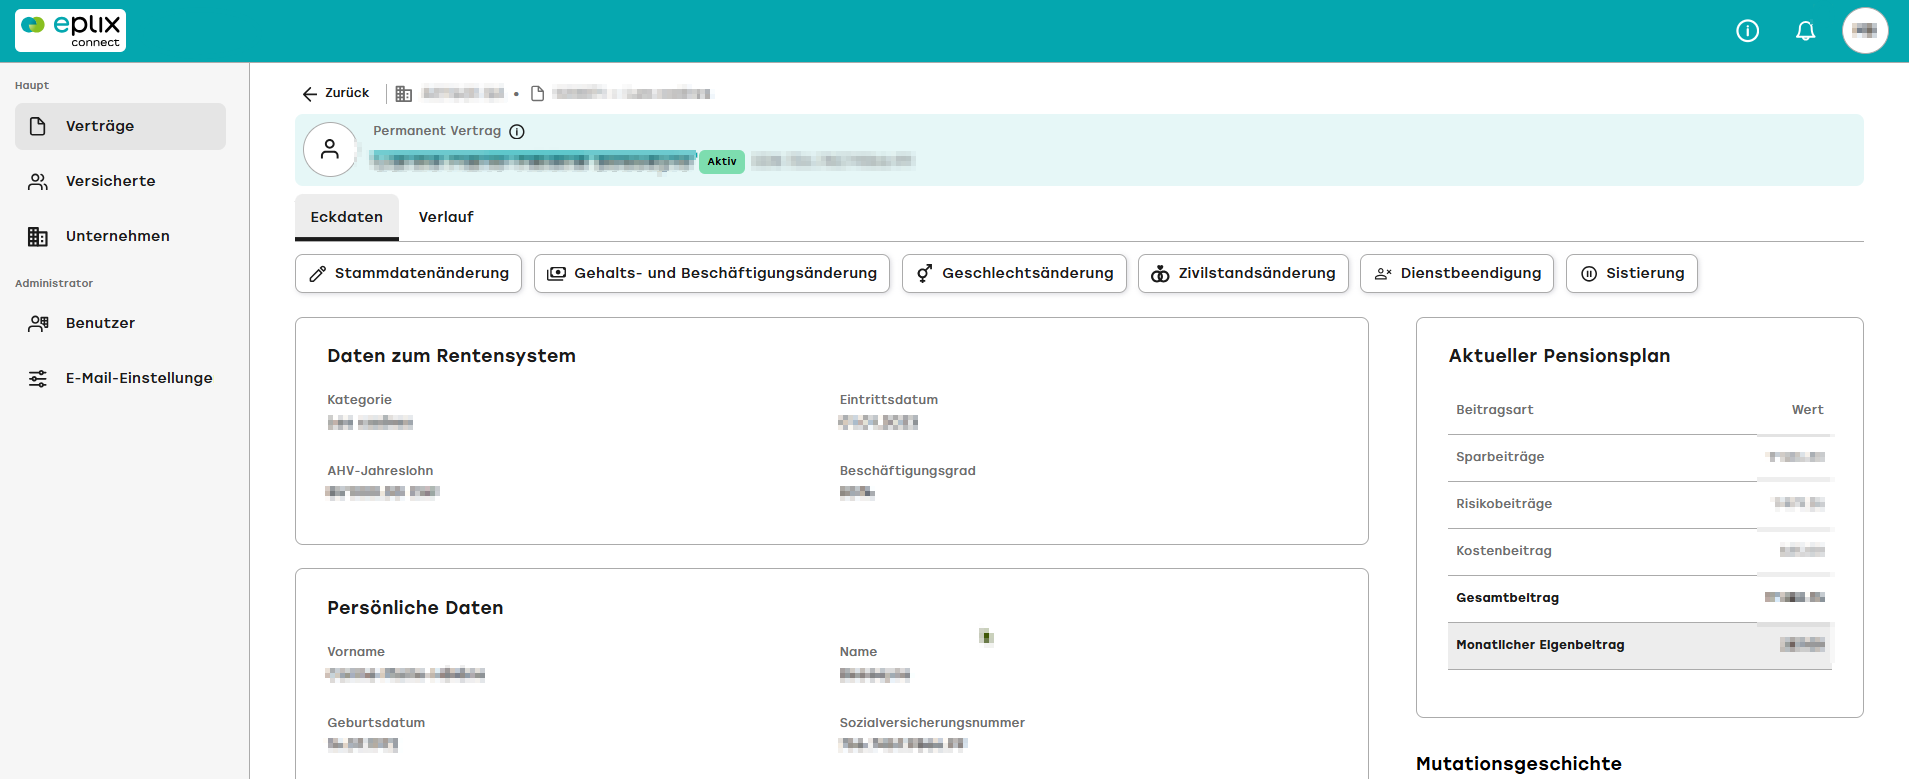Switch to the Eckdaten tab
Image resolution: width=1909 pixels, height=779 pixels.
[347, 217]
